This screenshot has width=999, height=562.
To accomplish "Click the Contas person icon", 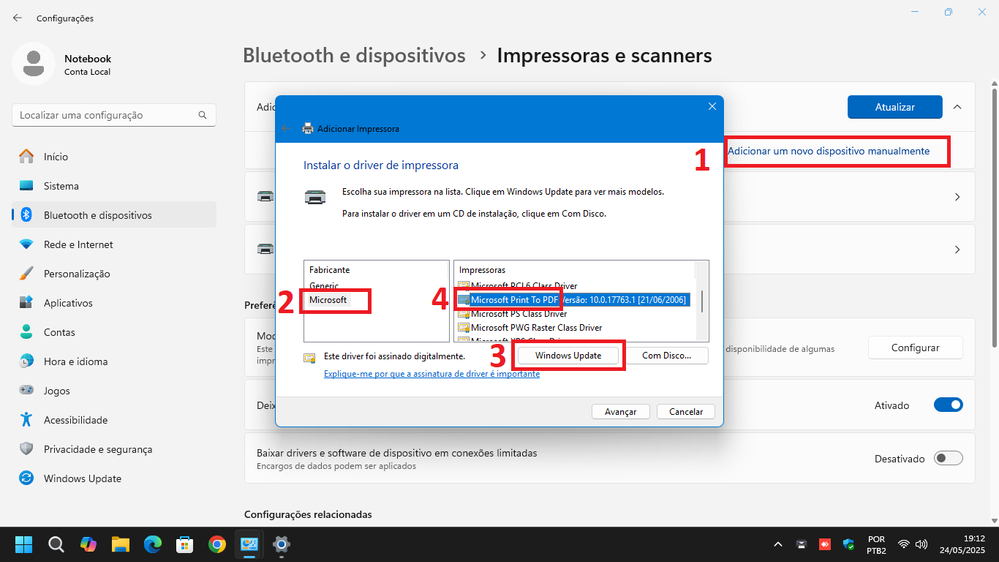I will click(x=26, y=332).
